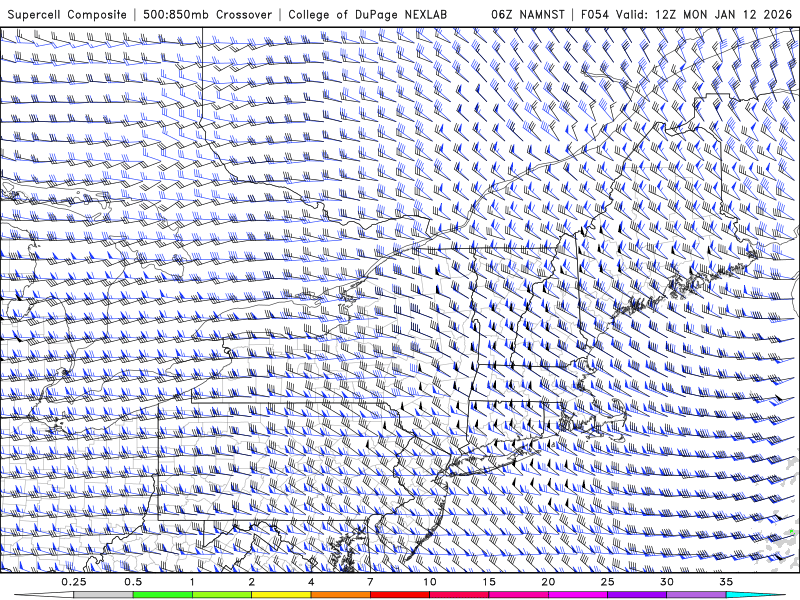Click the legend value 10
This screenshot has height=600, width=800.
pos(430,582)
